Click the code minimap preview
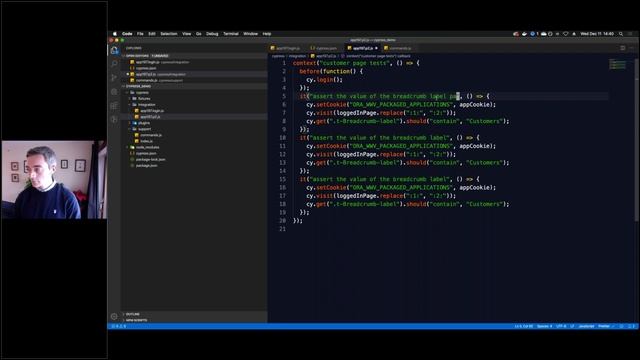This screenshot has width=640, height=360. (x=617, y=64)
